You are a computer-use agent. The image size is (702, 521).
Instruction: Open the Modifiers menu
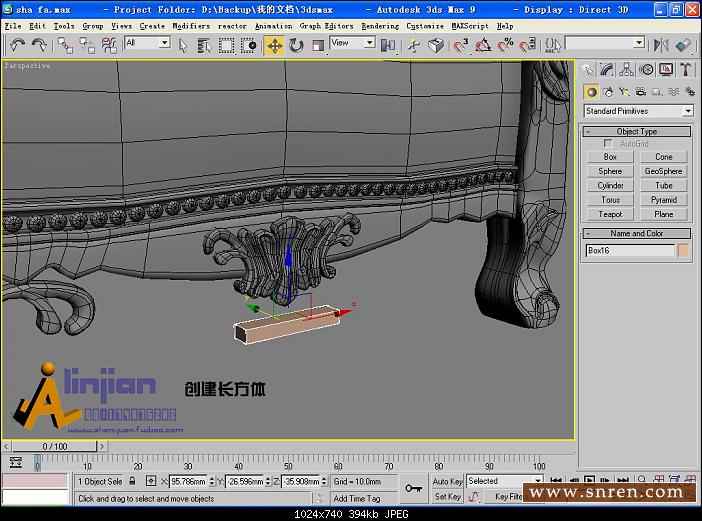[191, 26]
